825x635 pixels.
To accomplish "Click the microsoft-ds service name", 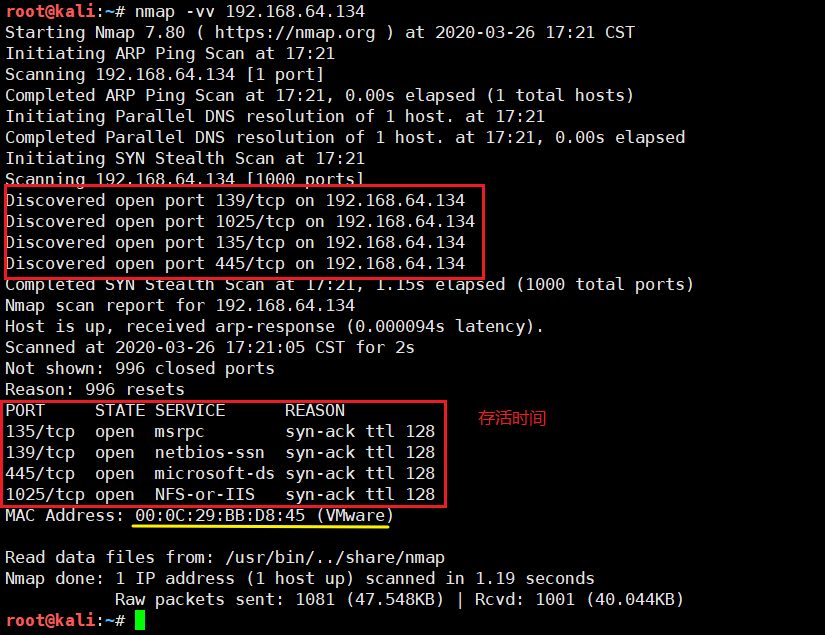I will click(x=215, y=474).
